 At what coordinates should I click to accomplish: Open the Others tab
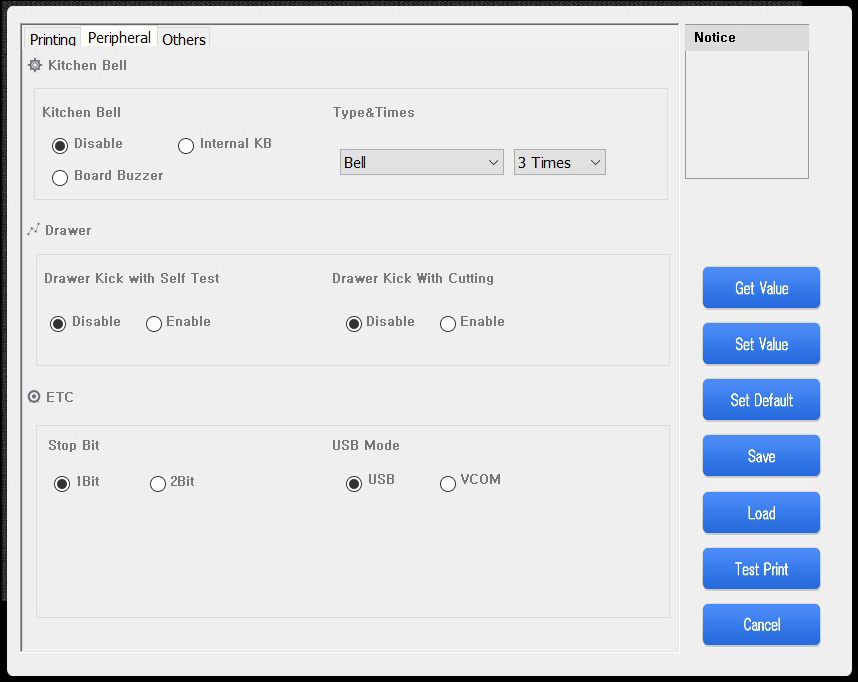click(x=184, y=39)
